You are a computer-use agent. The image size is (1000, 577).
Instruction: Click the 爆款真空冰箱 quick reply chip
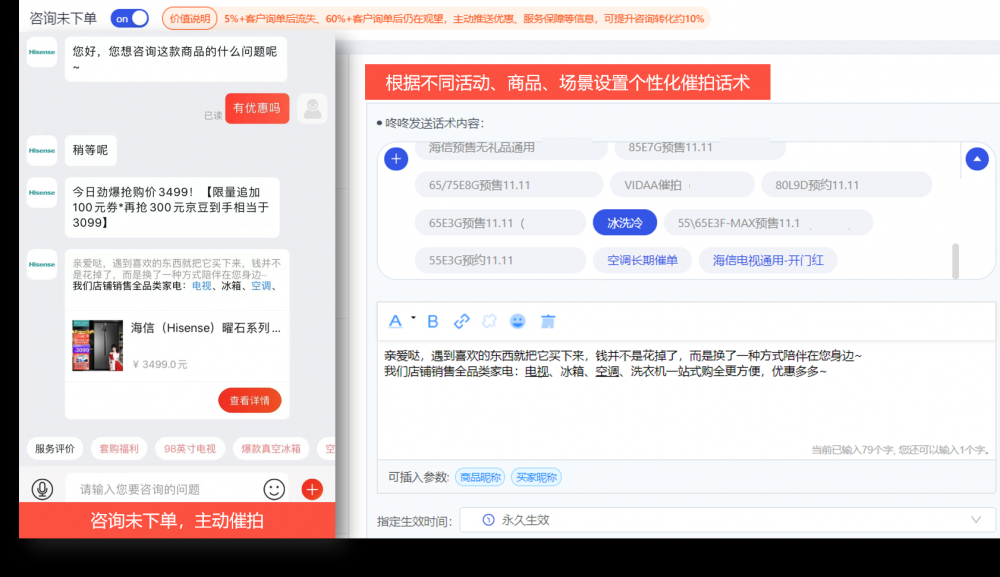pyautogui.click(x=270, y=449)
